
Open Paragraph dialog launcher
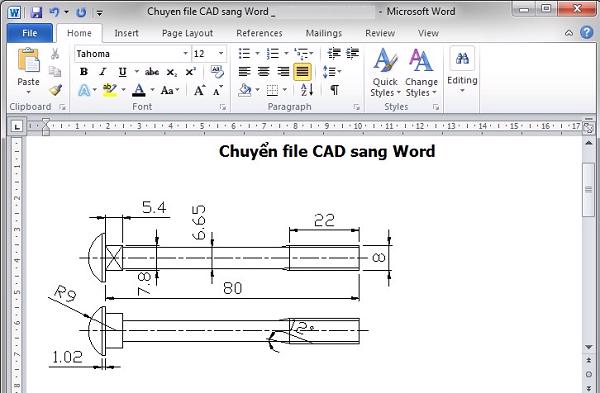click(357, 107)
